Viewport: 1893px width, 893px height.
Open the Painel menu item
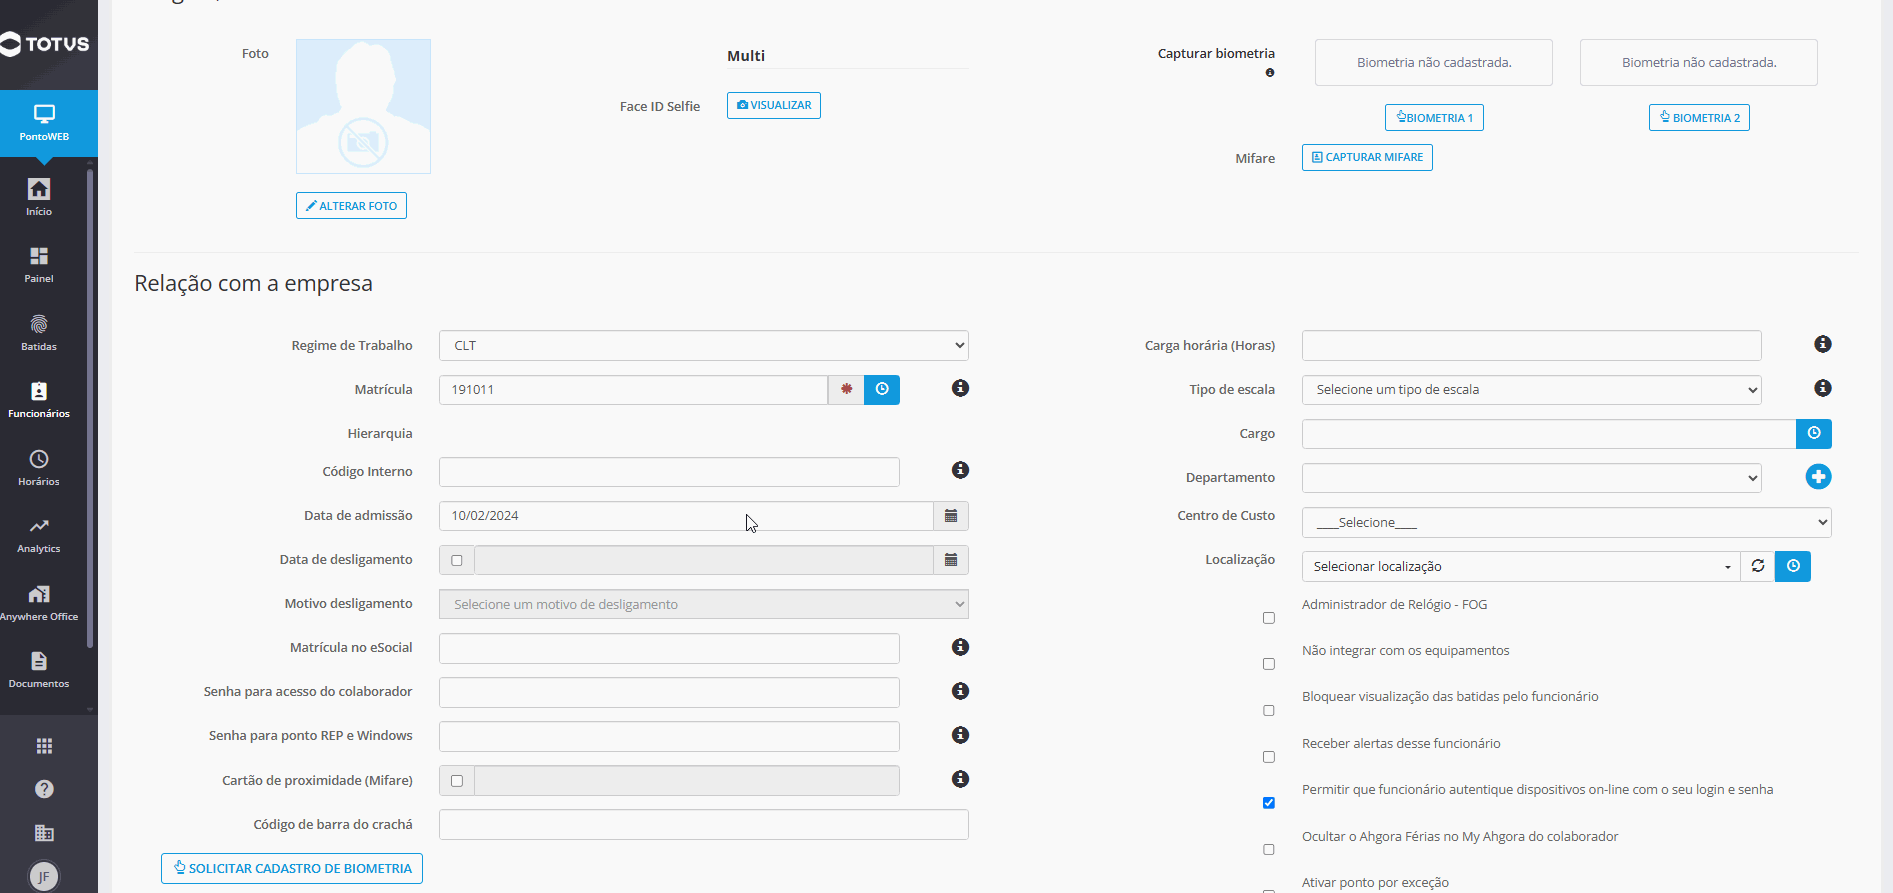tap(39, 265)
